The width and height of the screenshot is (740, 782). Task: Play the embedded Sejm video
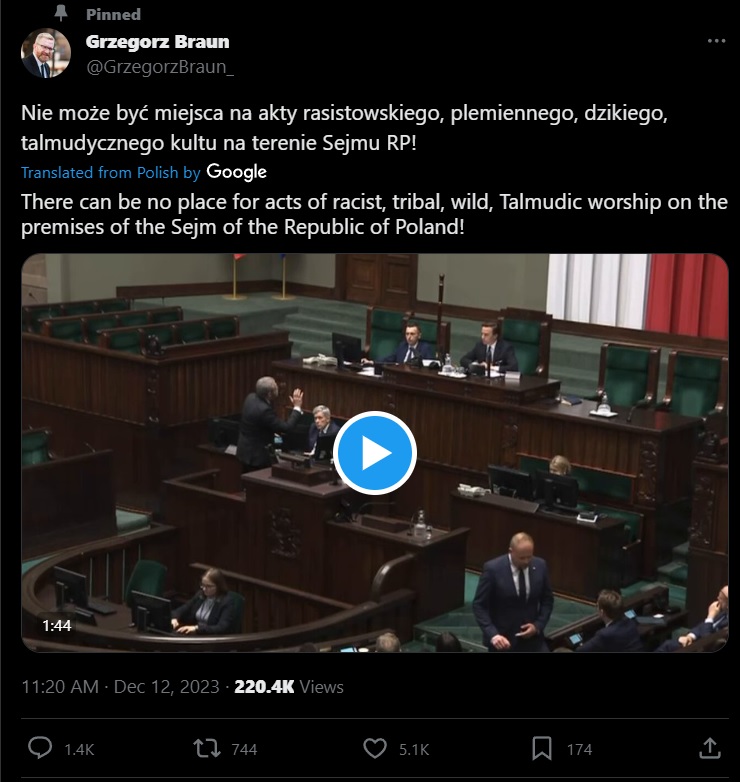pos(375,453)
